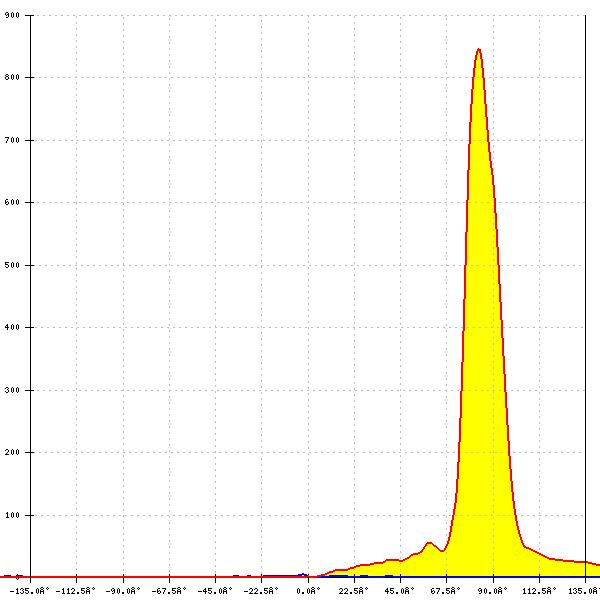Click the 90.0° x-axis label
This screenshot has height=600, width=600.
point(492,591)
